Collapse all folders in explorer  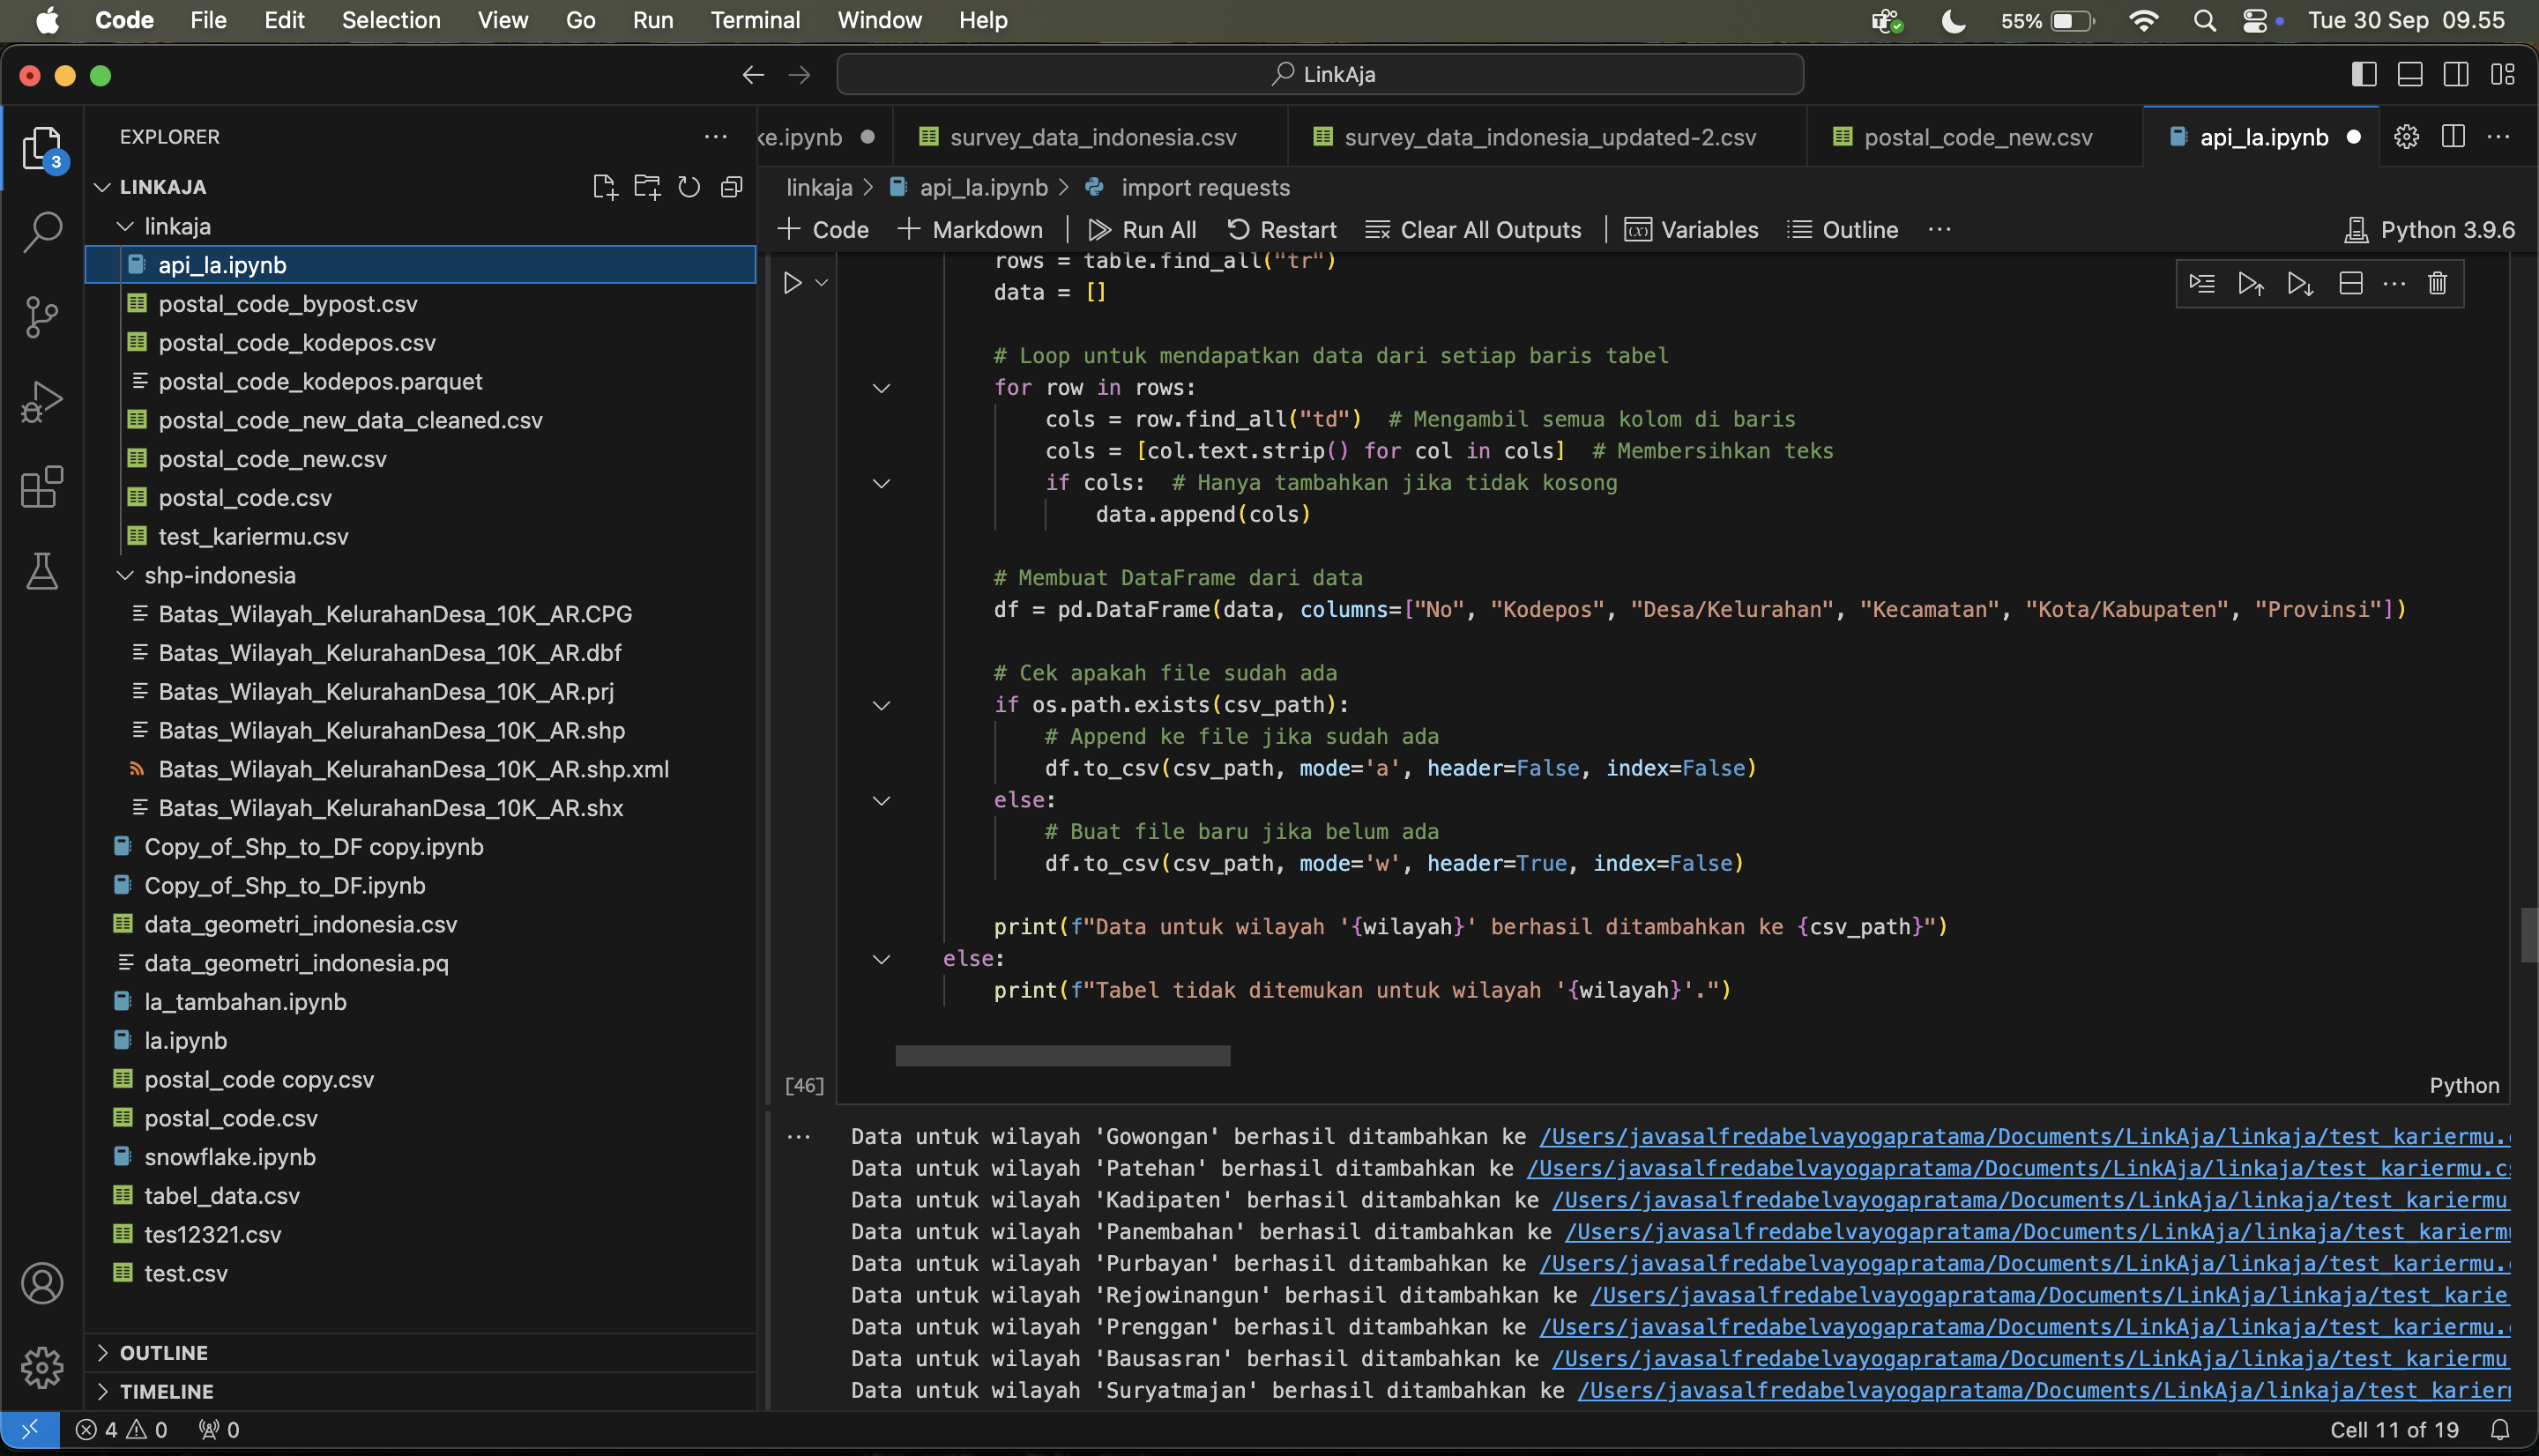click(732, 187)
